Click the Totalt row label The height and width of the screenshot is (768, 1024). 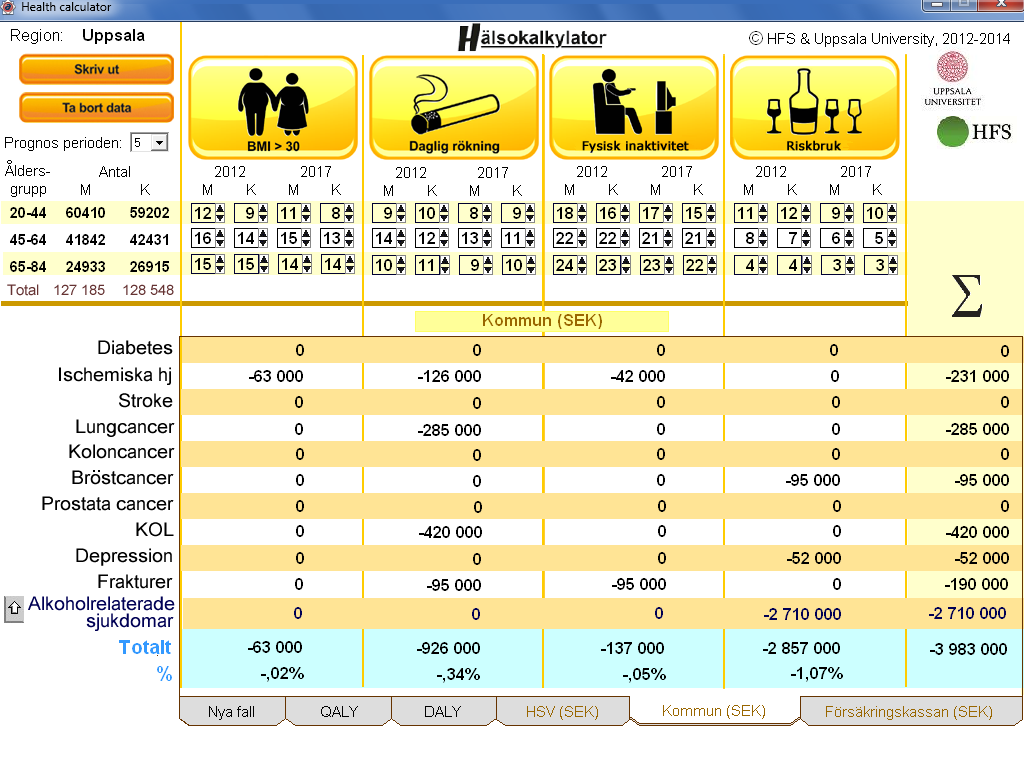click(x=145, y=647)
